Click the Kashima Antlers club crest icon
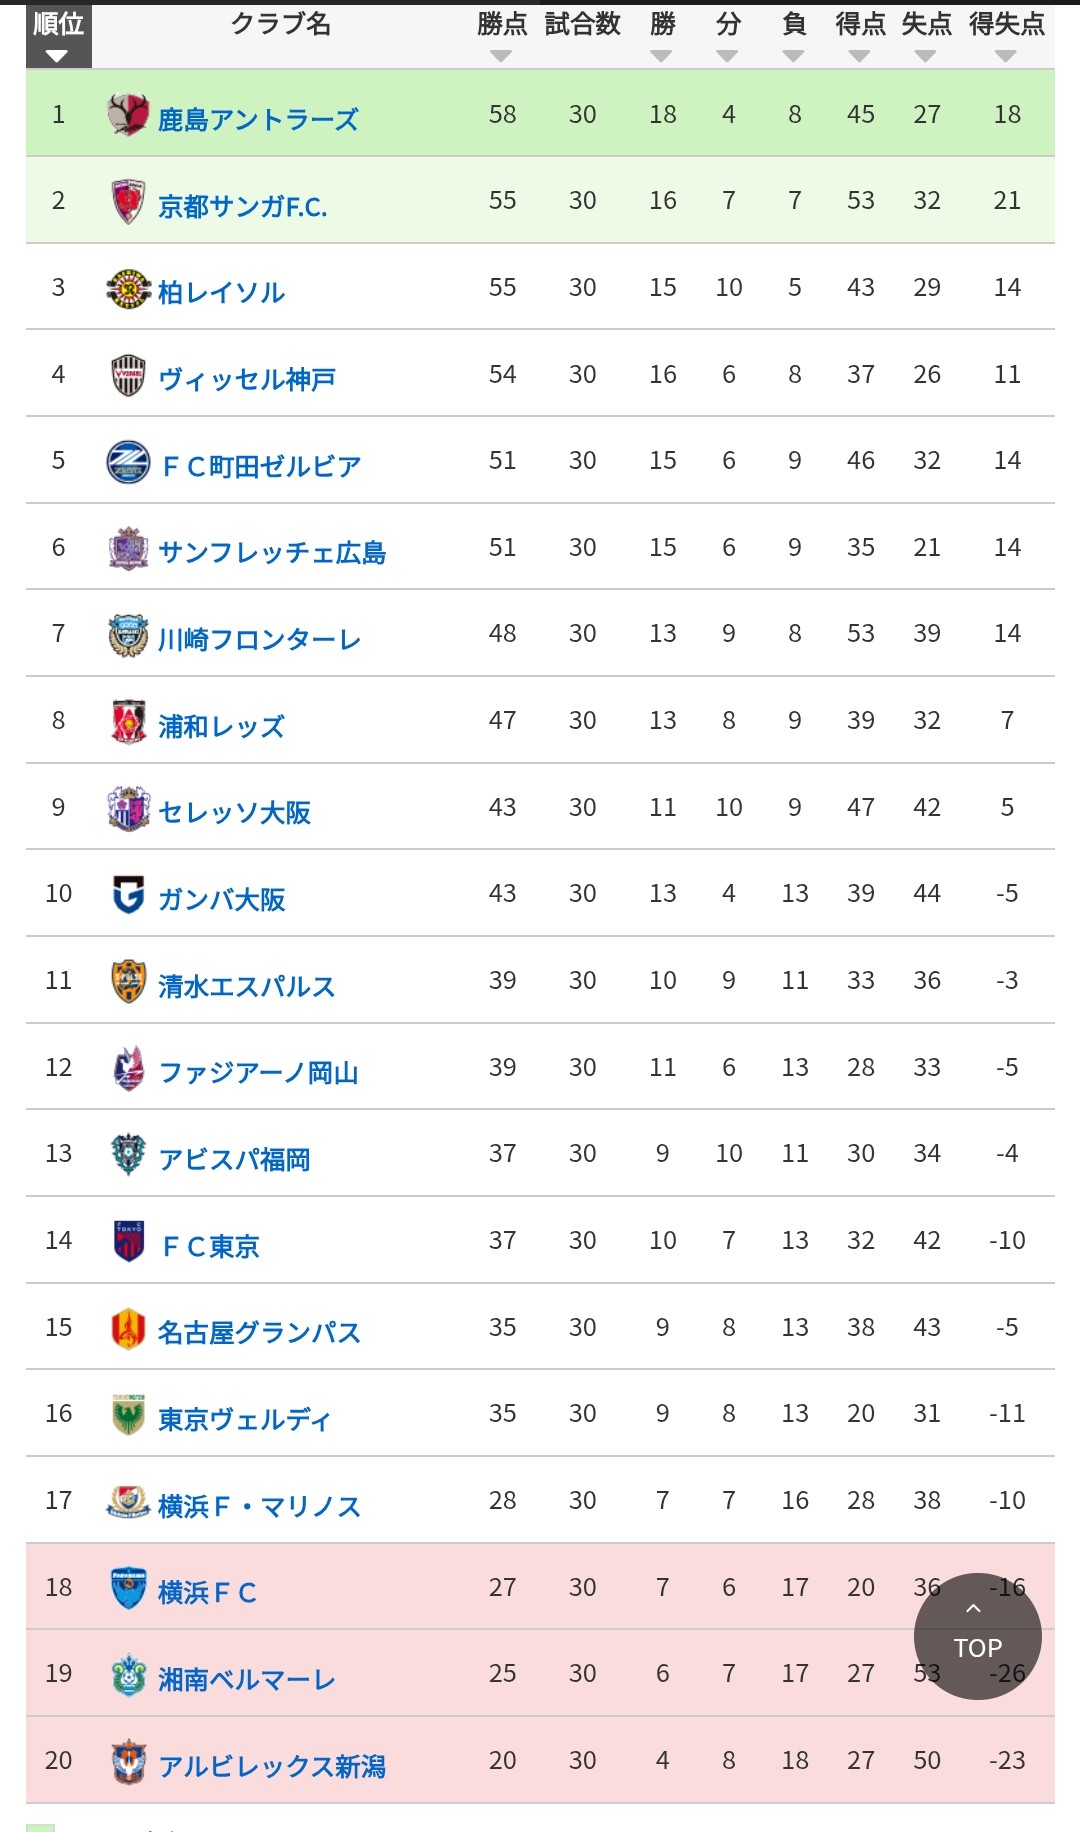1080x1832 pixels. point(128,115)
